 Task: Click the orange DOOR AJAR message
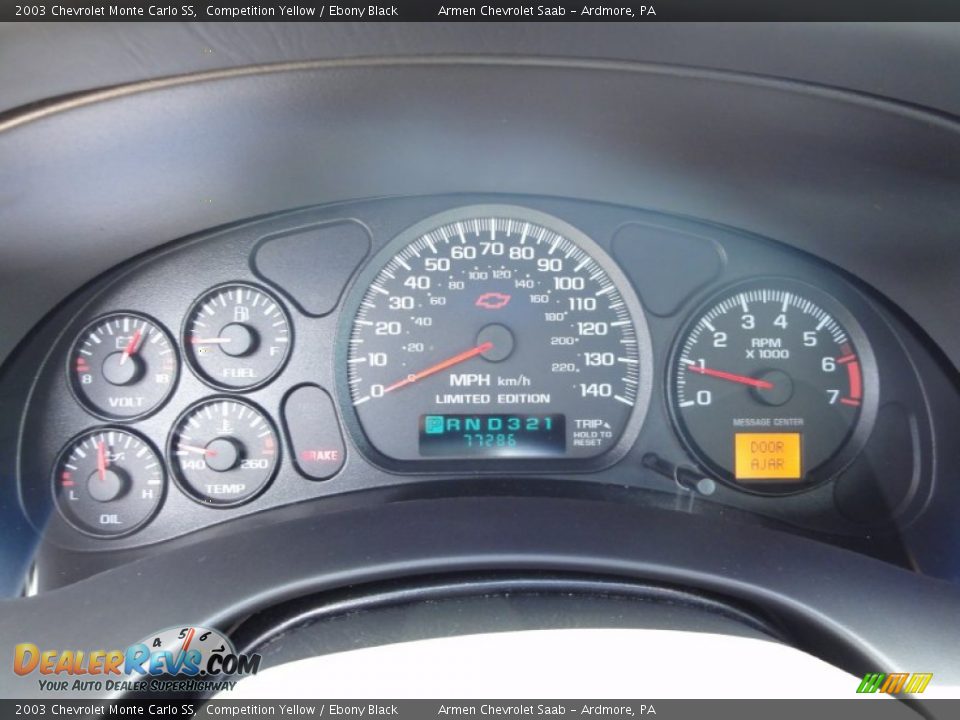point(767,456)
